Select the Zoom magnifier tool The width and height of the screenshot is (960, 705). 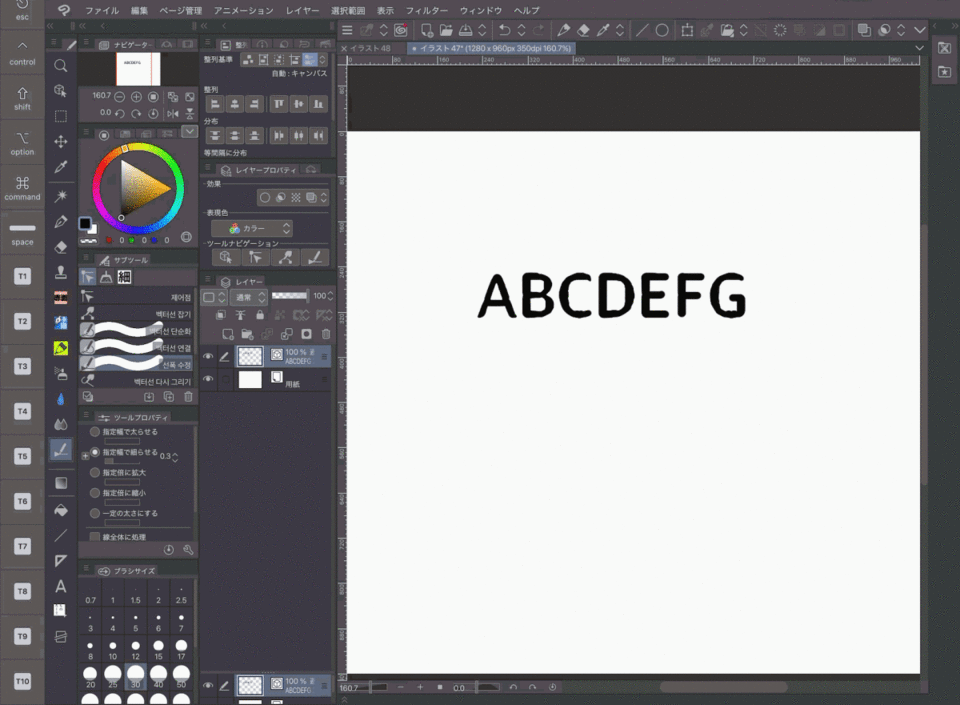coord(61,65)
